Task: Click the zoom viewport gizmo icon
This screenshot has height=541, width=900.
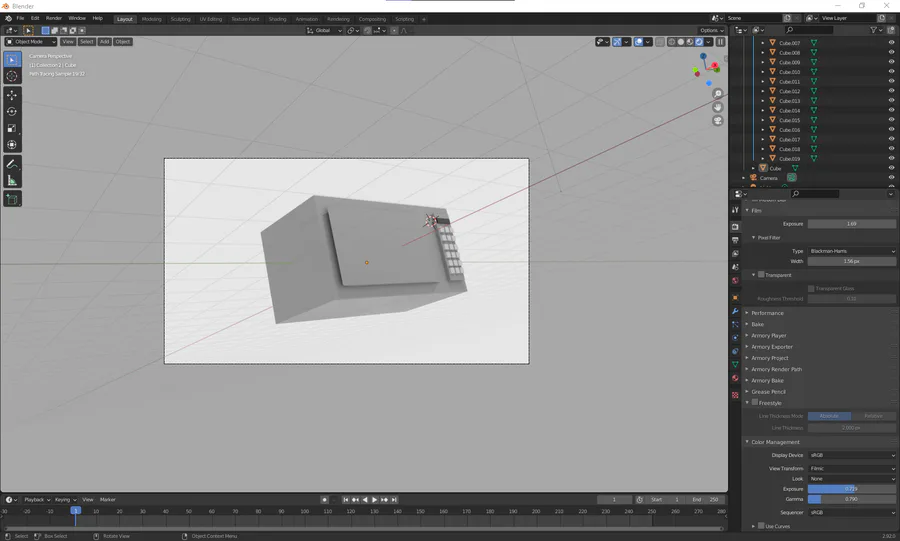Action: 717,94
